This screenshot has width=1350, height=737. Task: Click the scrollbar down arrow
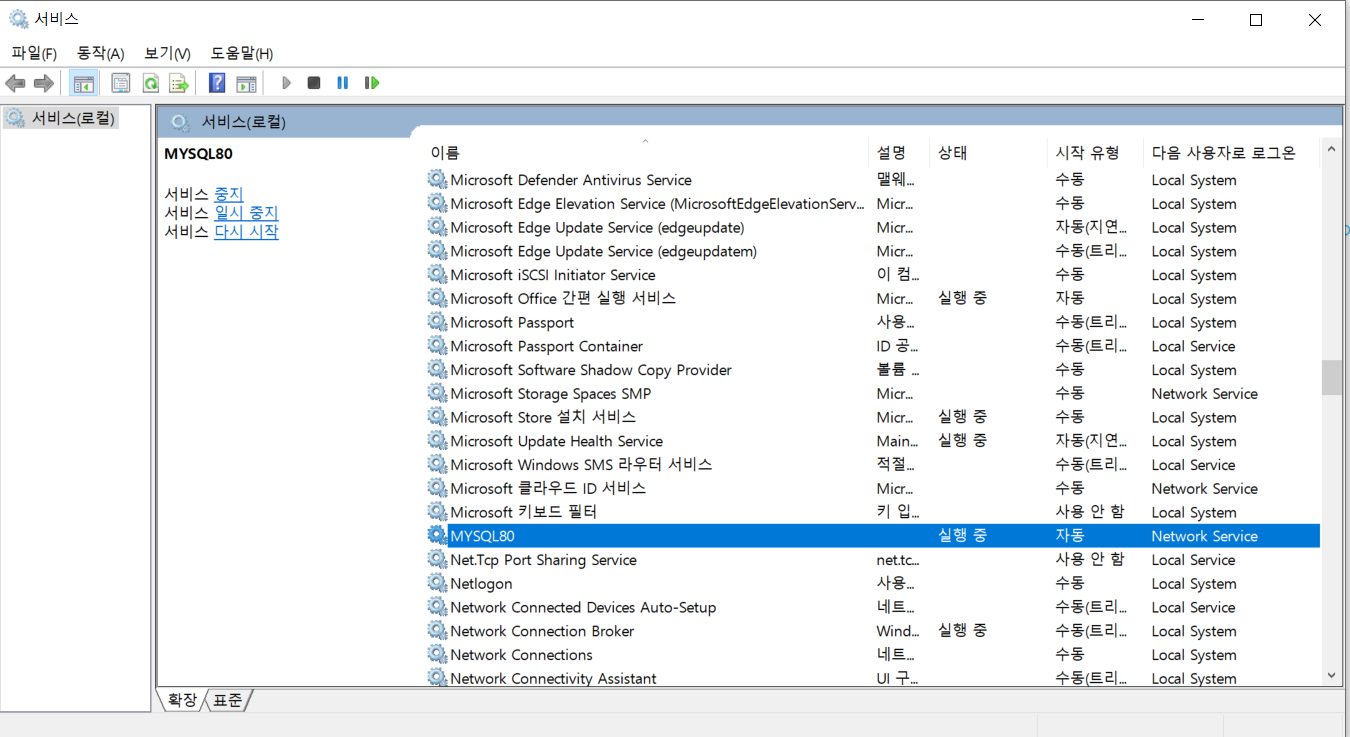[x=1331, y=675]
